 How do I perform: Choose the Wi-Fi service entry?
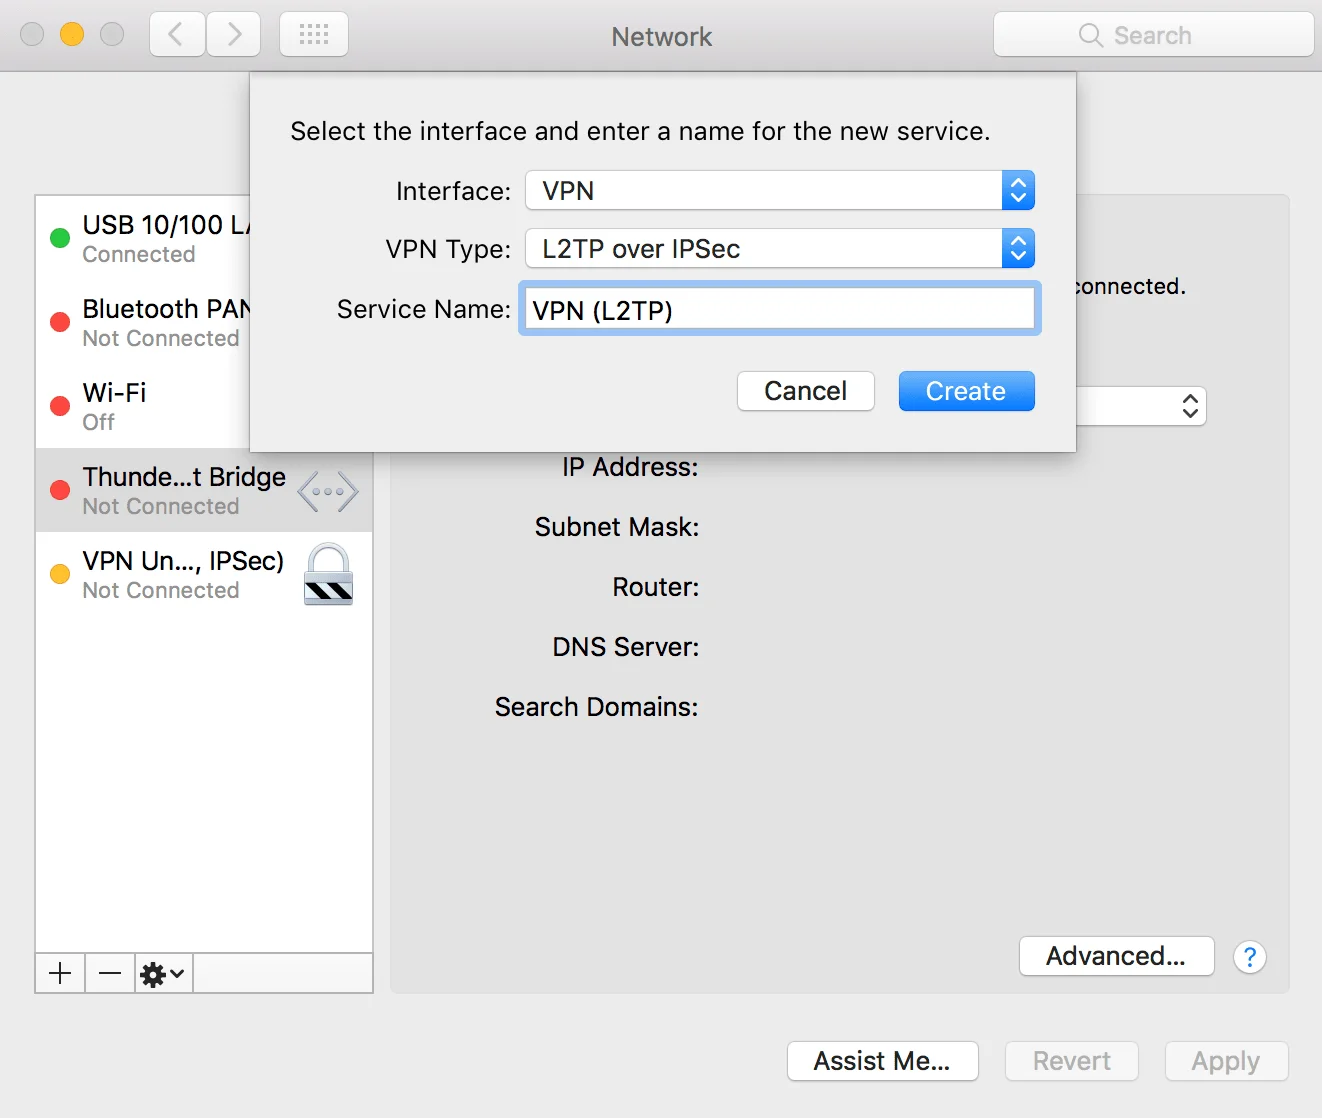150,406
